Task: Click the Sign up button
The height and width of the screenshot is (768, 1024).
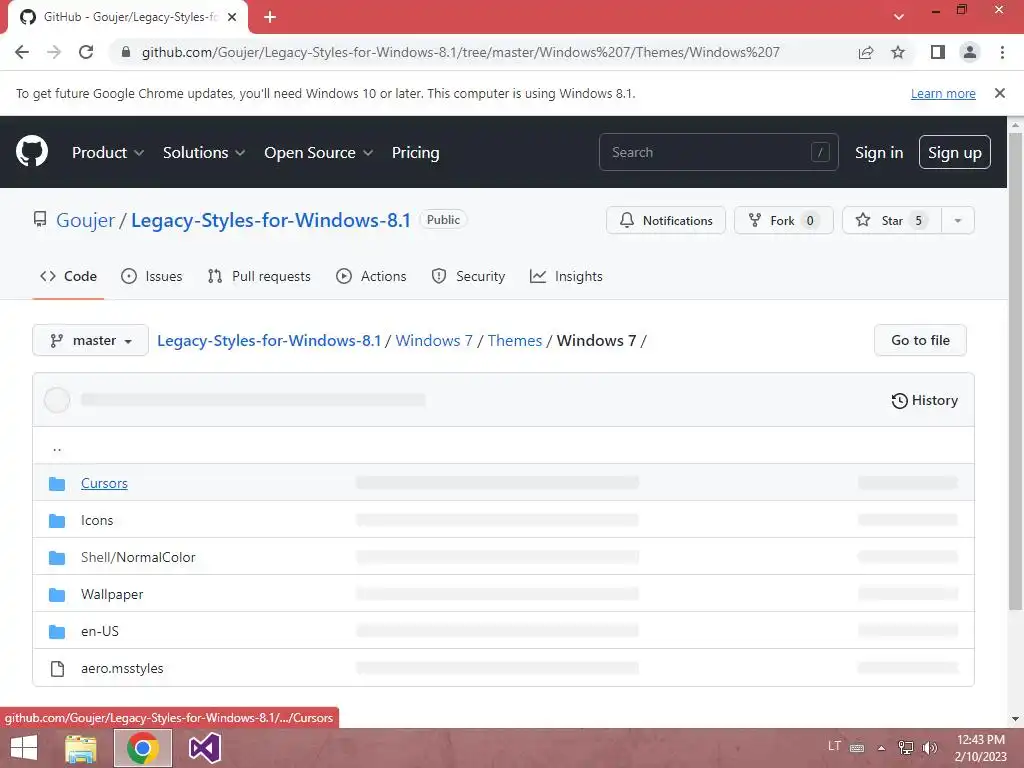Action: (x=955, y=152)
